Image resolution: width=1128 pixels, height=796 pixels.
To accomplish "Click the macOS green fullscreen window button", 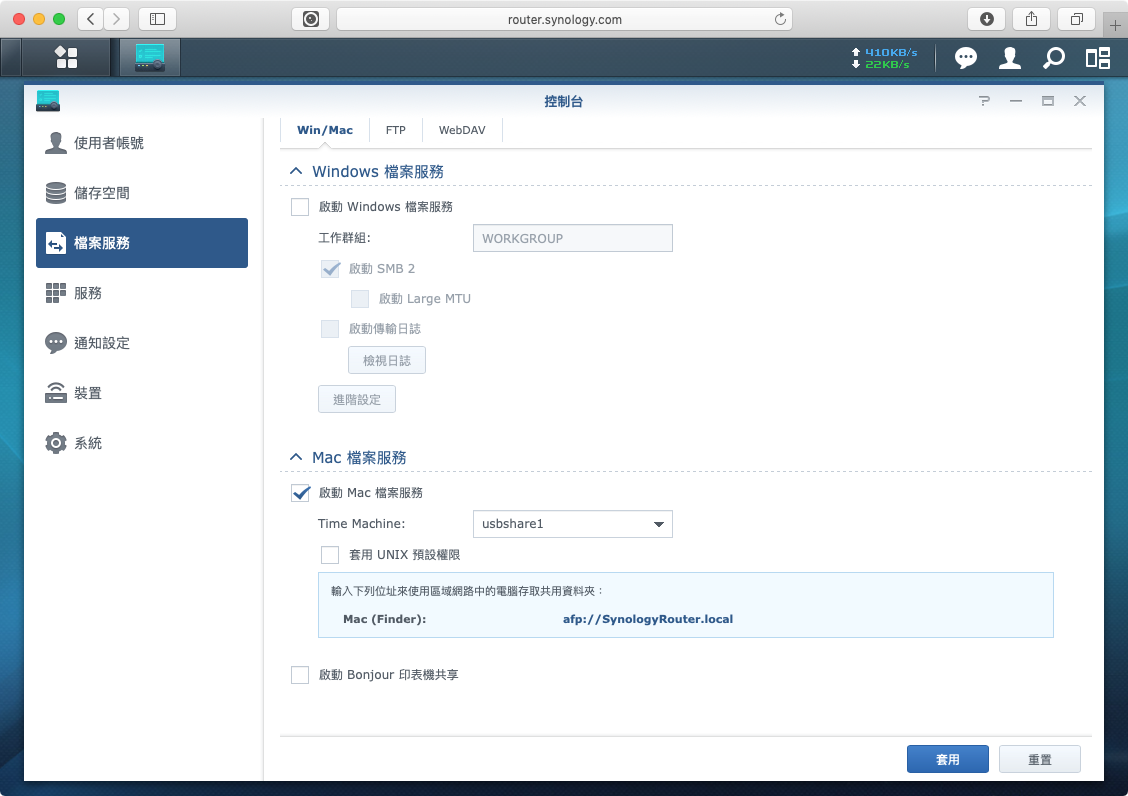I will [59, 19].
